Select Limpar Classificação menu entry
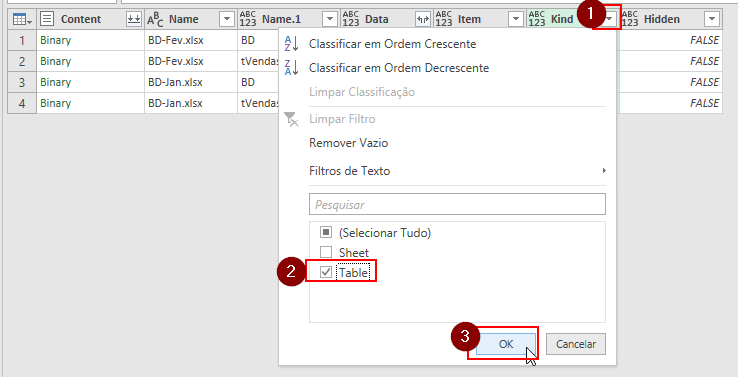This screenshot has width=738, height=377. point(362,92)
